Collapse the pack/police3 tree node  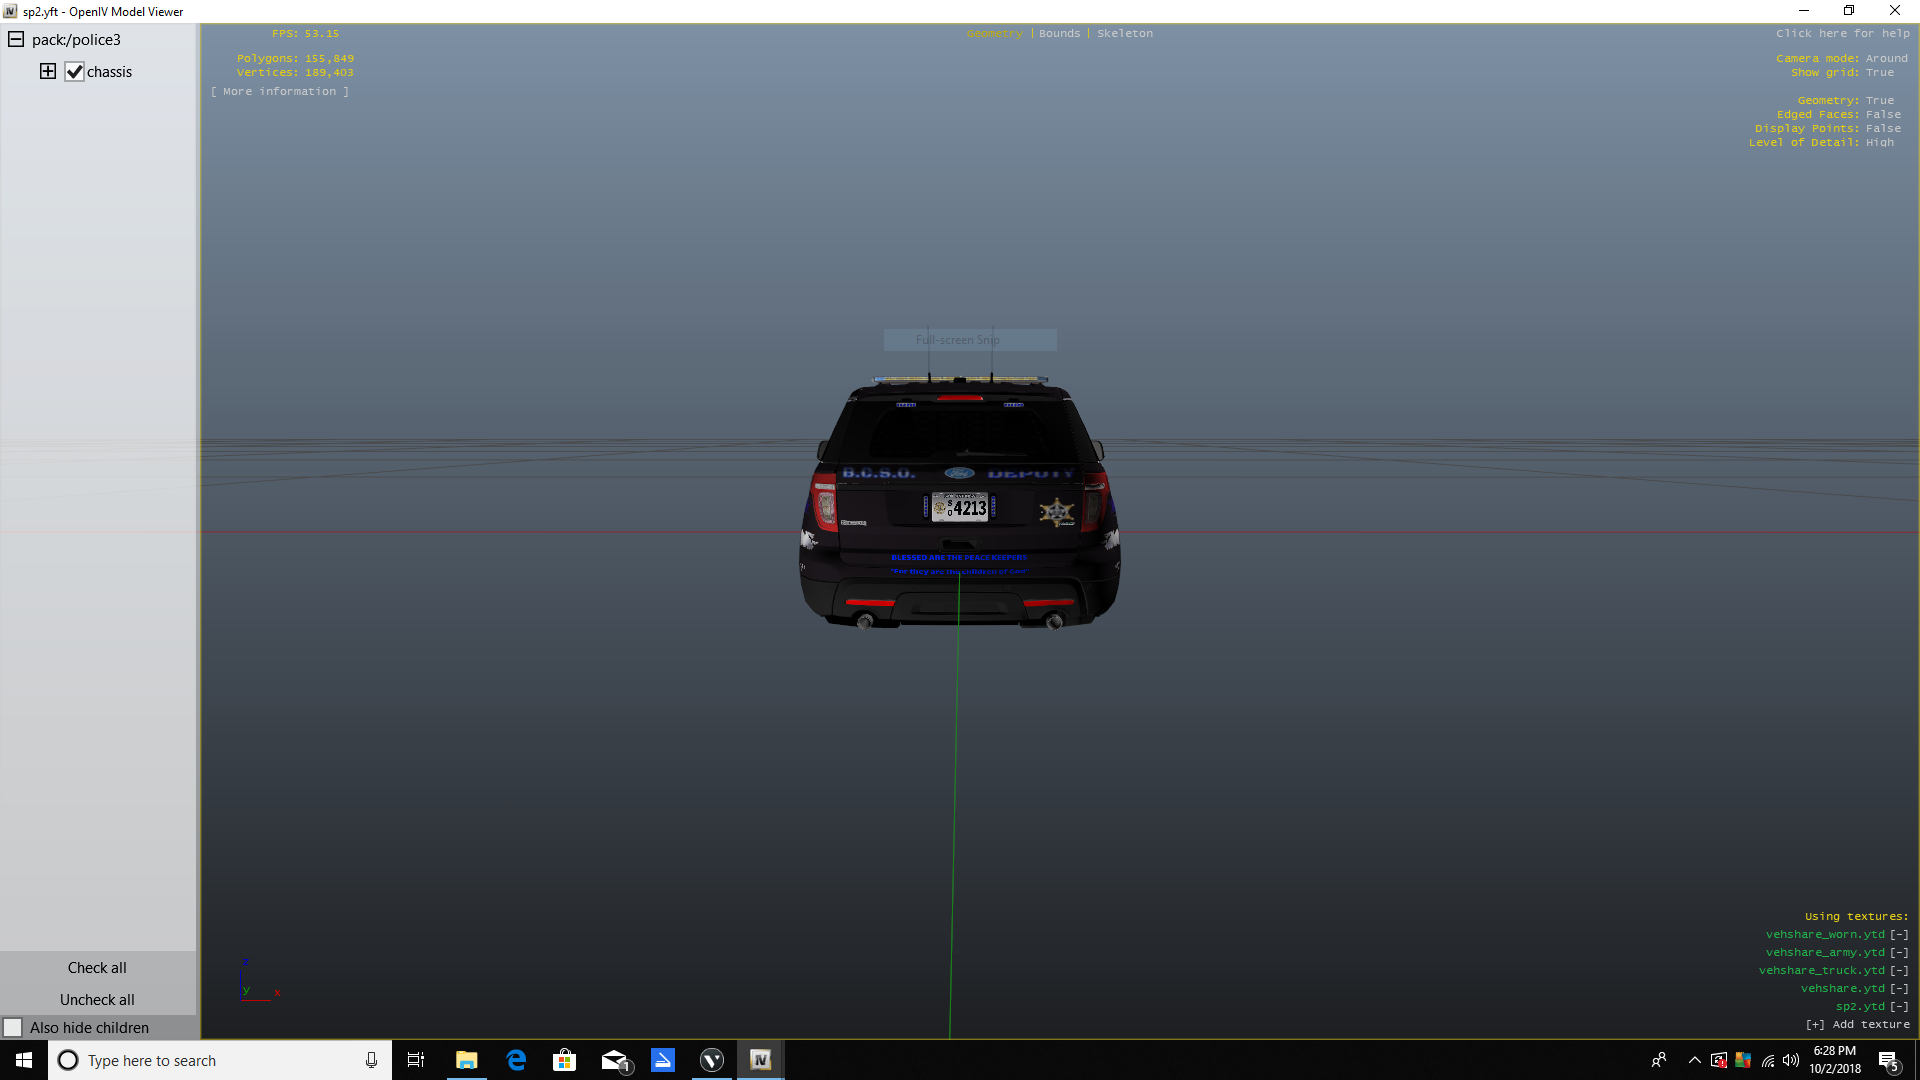pyautogui.click(x=16, y=40)
